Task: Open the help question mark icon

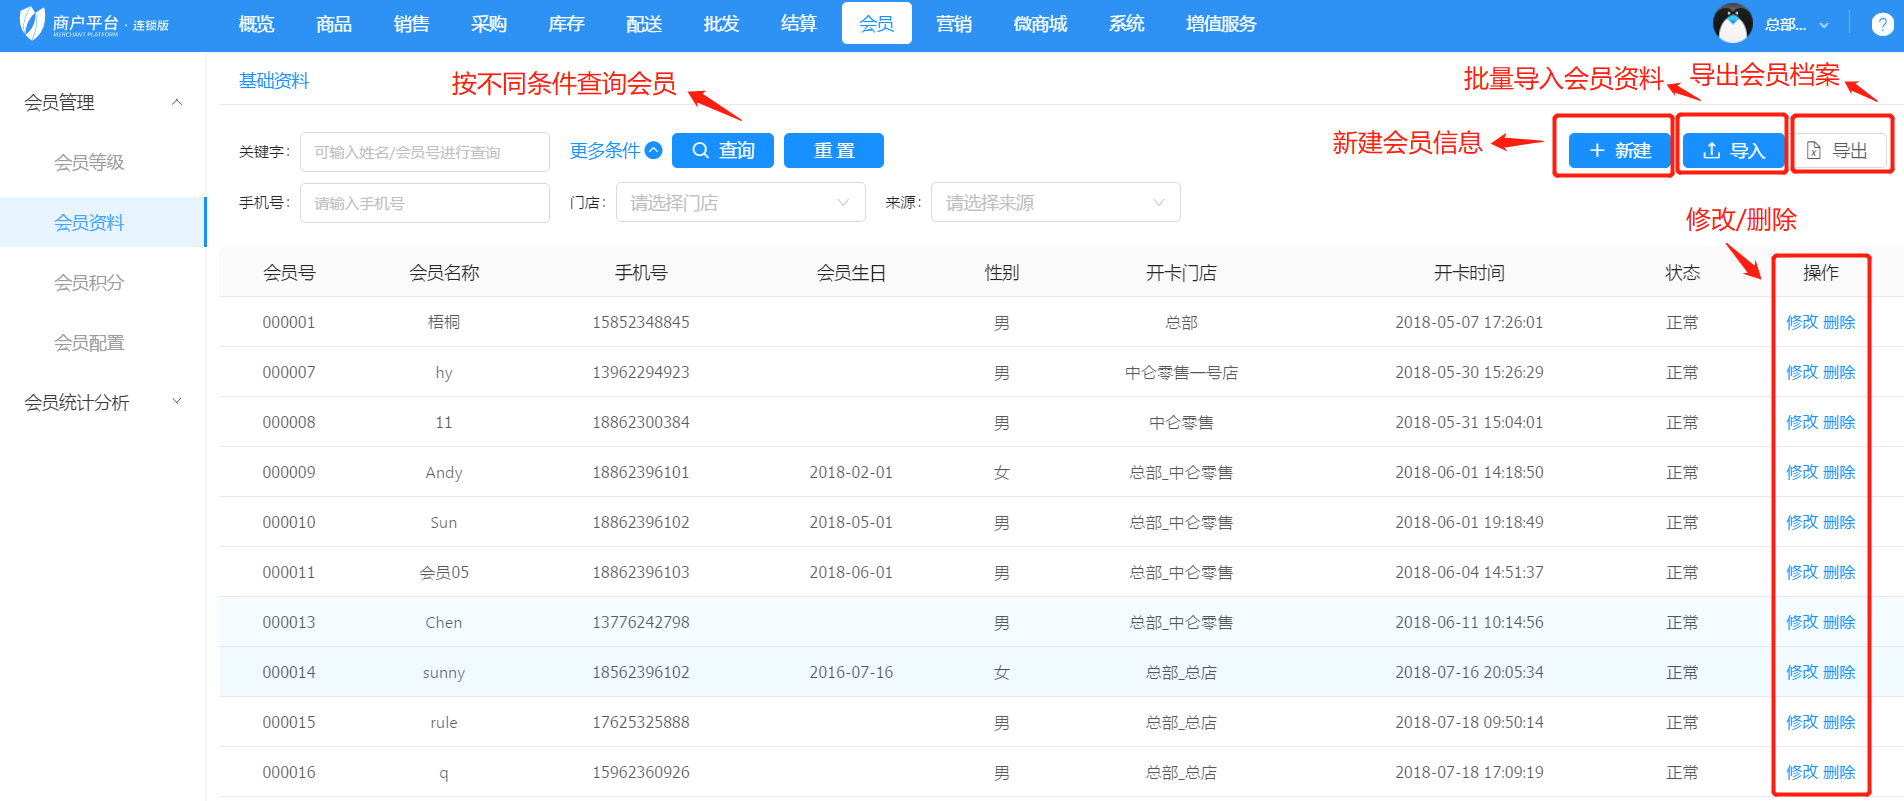Action: 1881,24
